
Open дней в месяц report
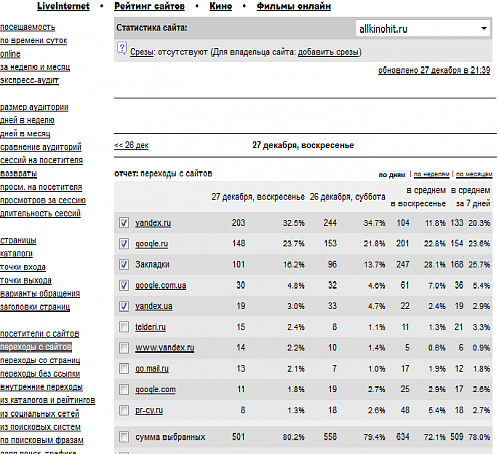click(25, 134)
